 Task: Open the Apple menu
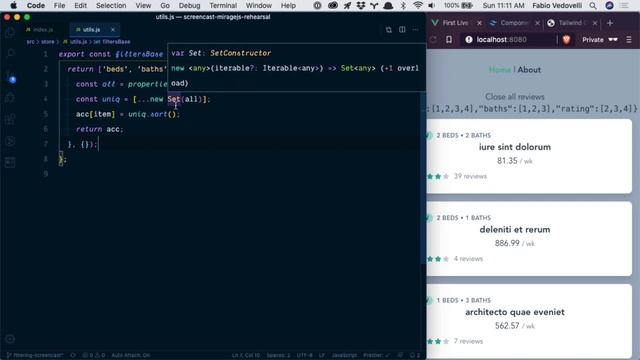coord(13,5)
